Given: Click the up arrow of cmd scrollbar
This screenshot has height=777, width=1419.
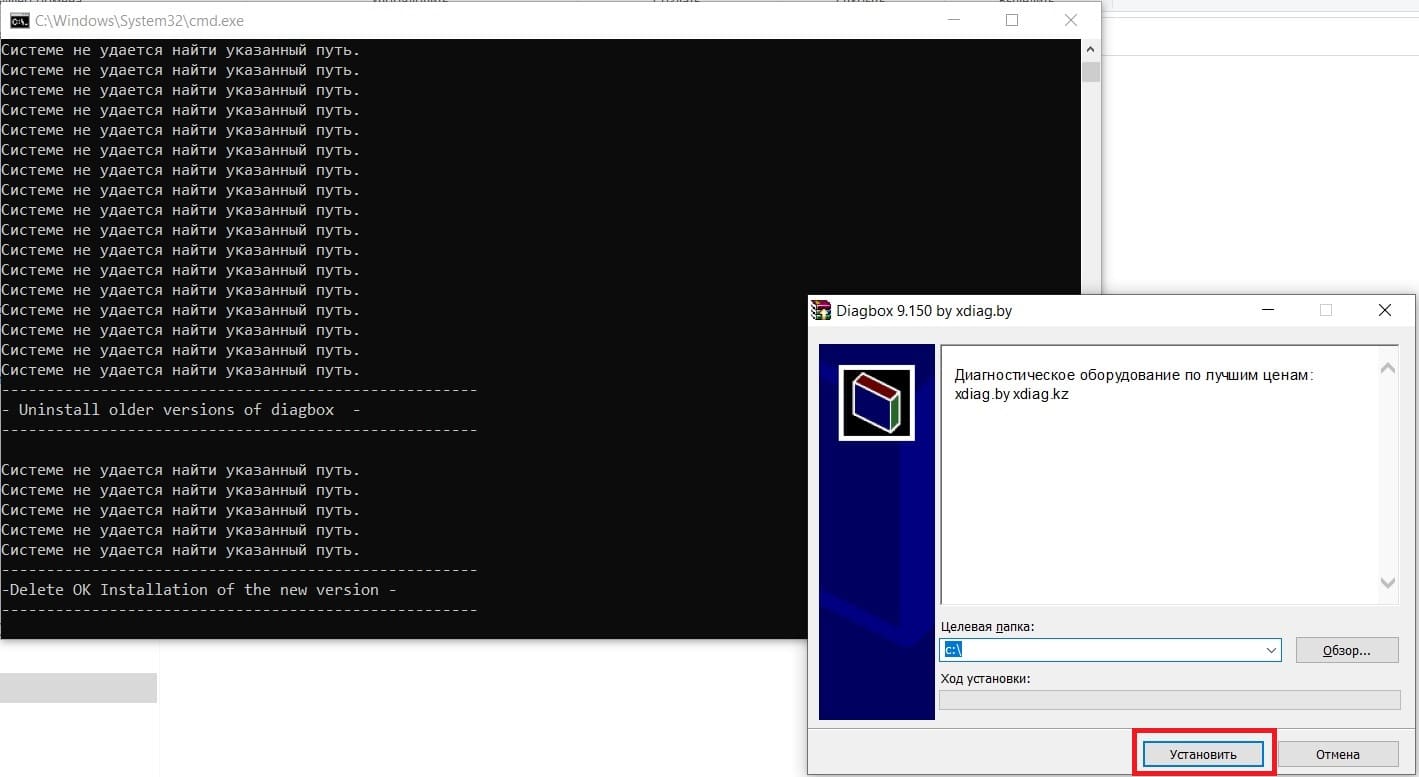Looking at the screenshot, I should pos(1090,49).
